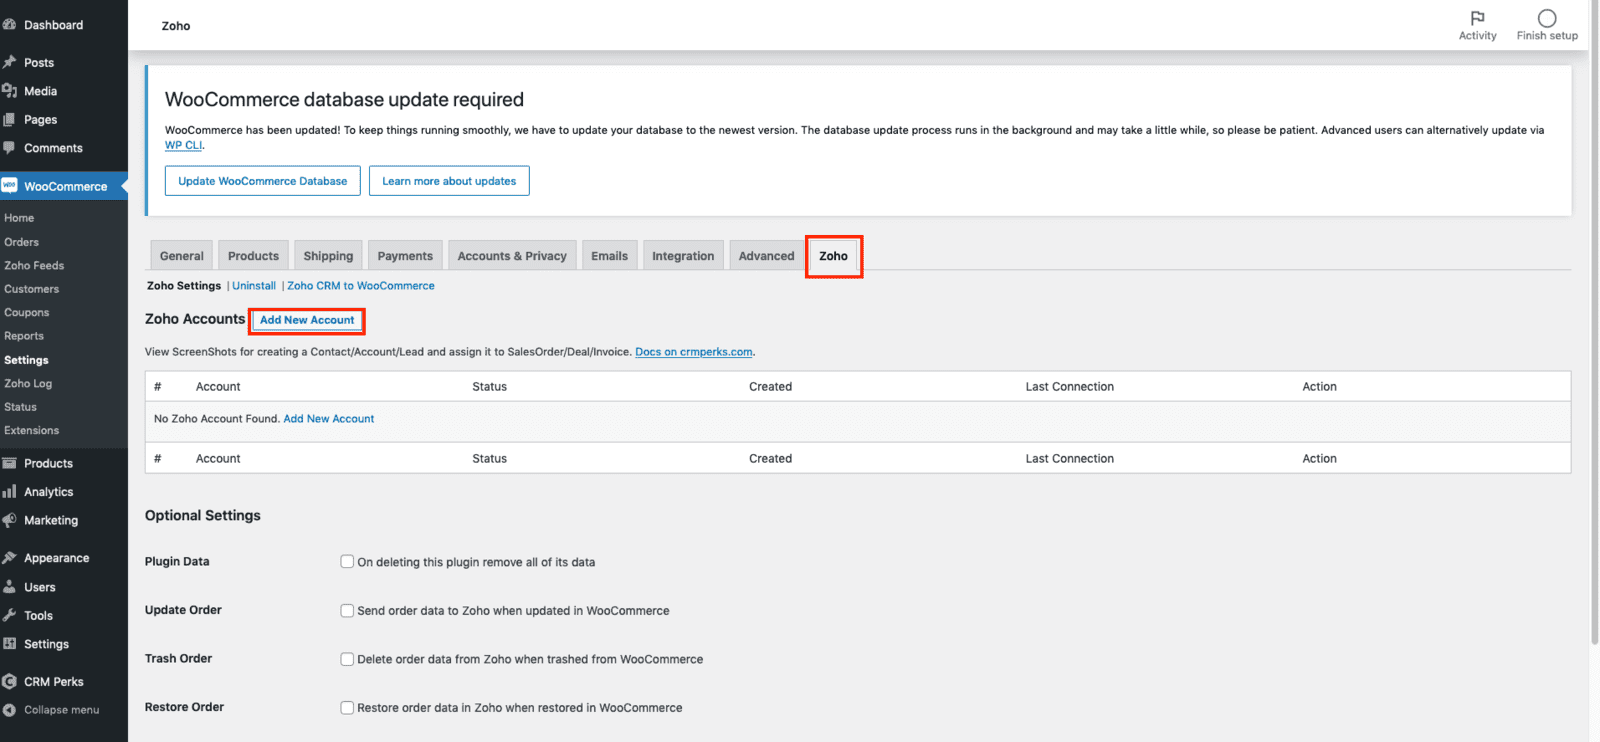Click the Dashboard gauge icon in sidebar

9,25
